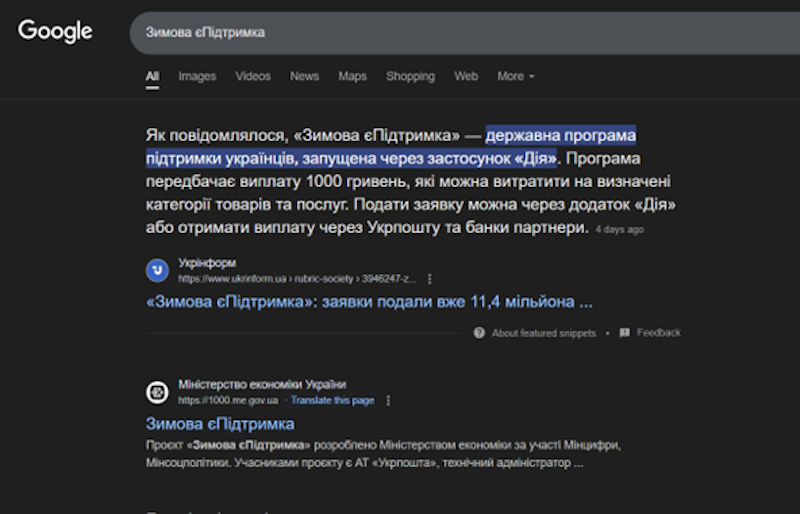Go to the News tab
This screenshot has width=800, height=514.
point(305,76)
